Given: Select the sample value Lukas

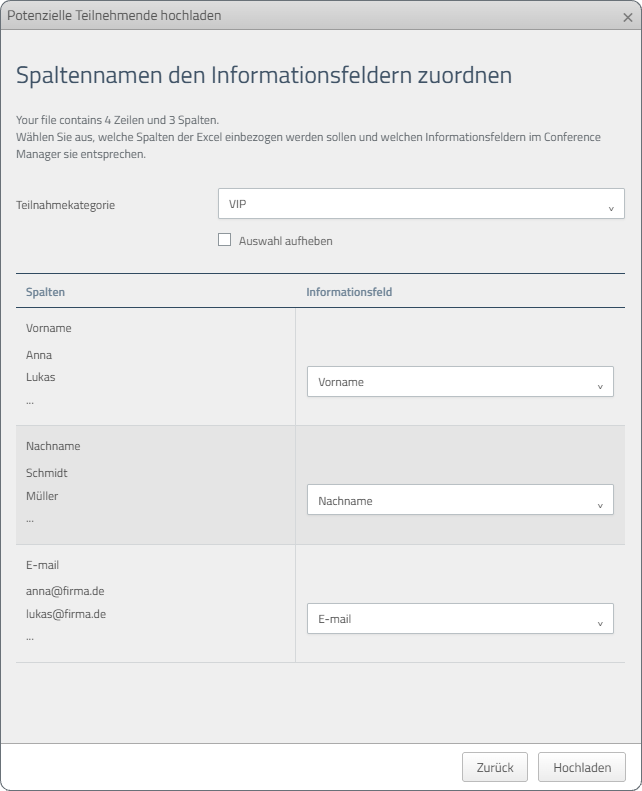Looking at the screenshot, I should tap(40, 377).
